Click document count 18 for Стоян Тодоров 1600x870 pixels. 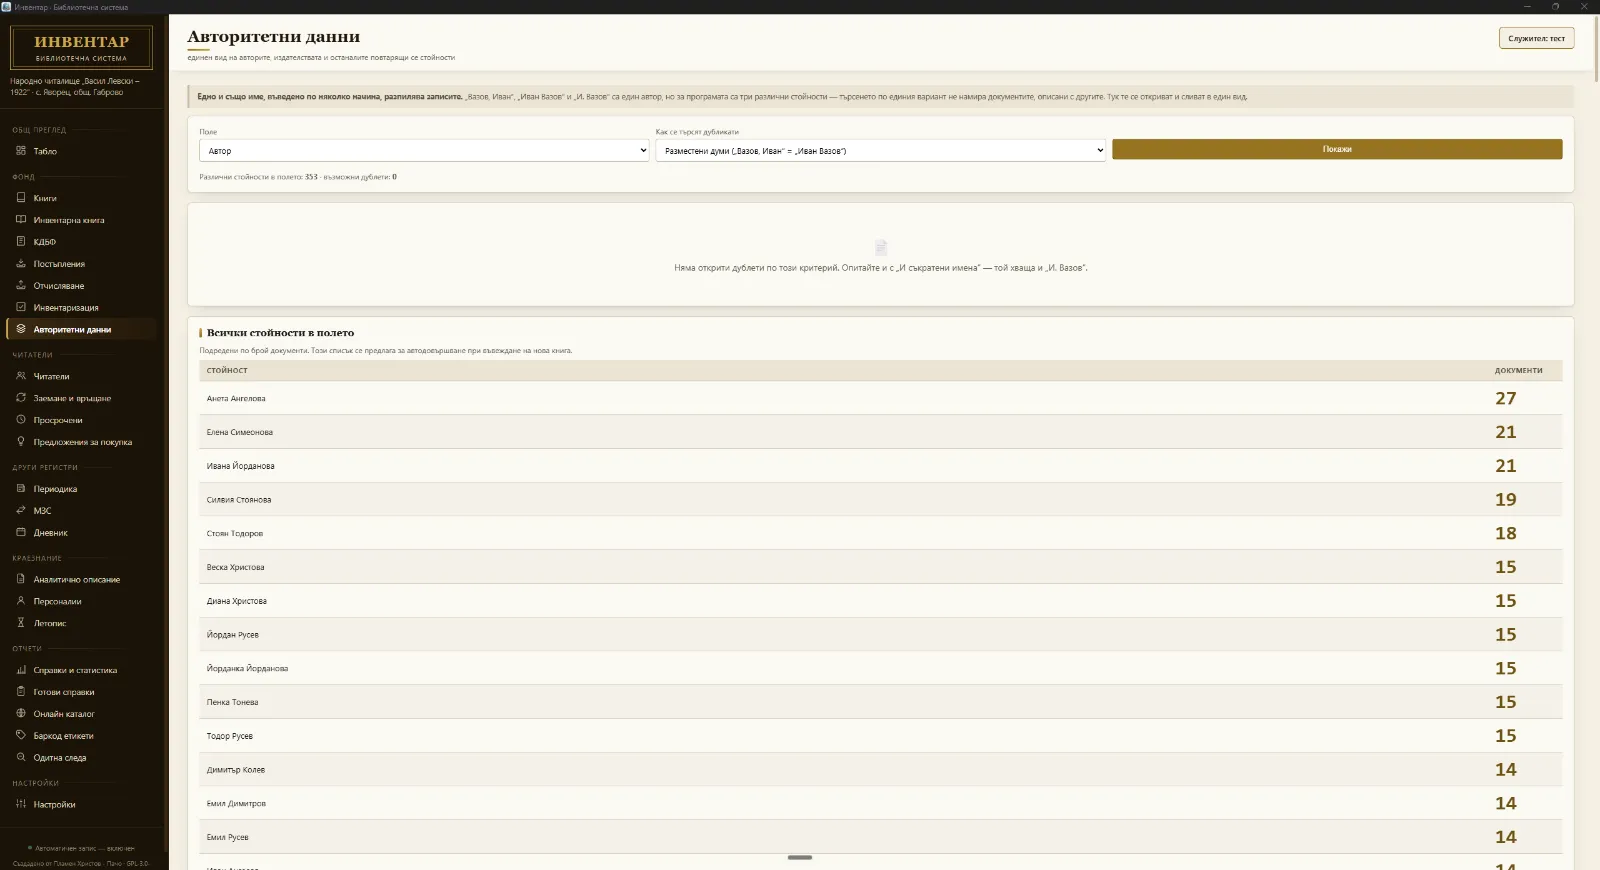(1506, 533)
